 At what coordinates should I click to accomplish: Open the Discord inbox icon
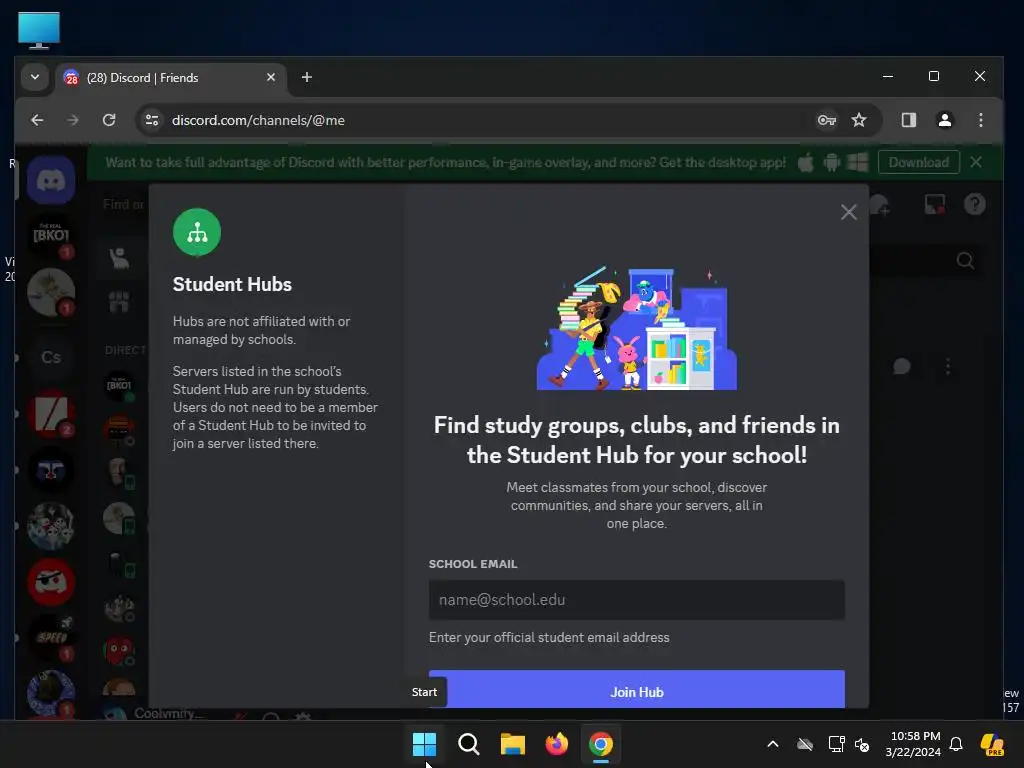(x=935, y=204)
